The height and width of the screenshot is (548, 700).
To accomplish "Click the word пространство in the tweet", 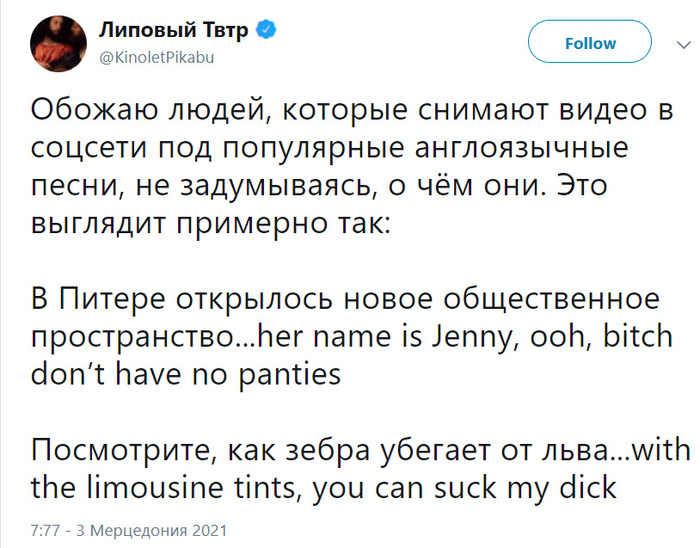I will pos(137,339).
